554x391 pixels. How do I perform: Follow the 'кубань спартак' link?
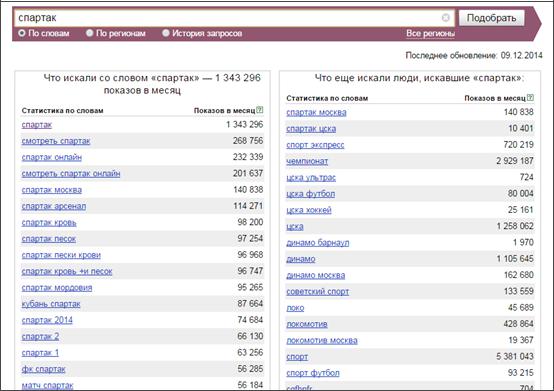(x=51, y=304)
